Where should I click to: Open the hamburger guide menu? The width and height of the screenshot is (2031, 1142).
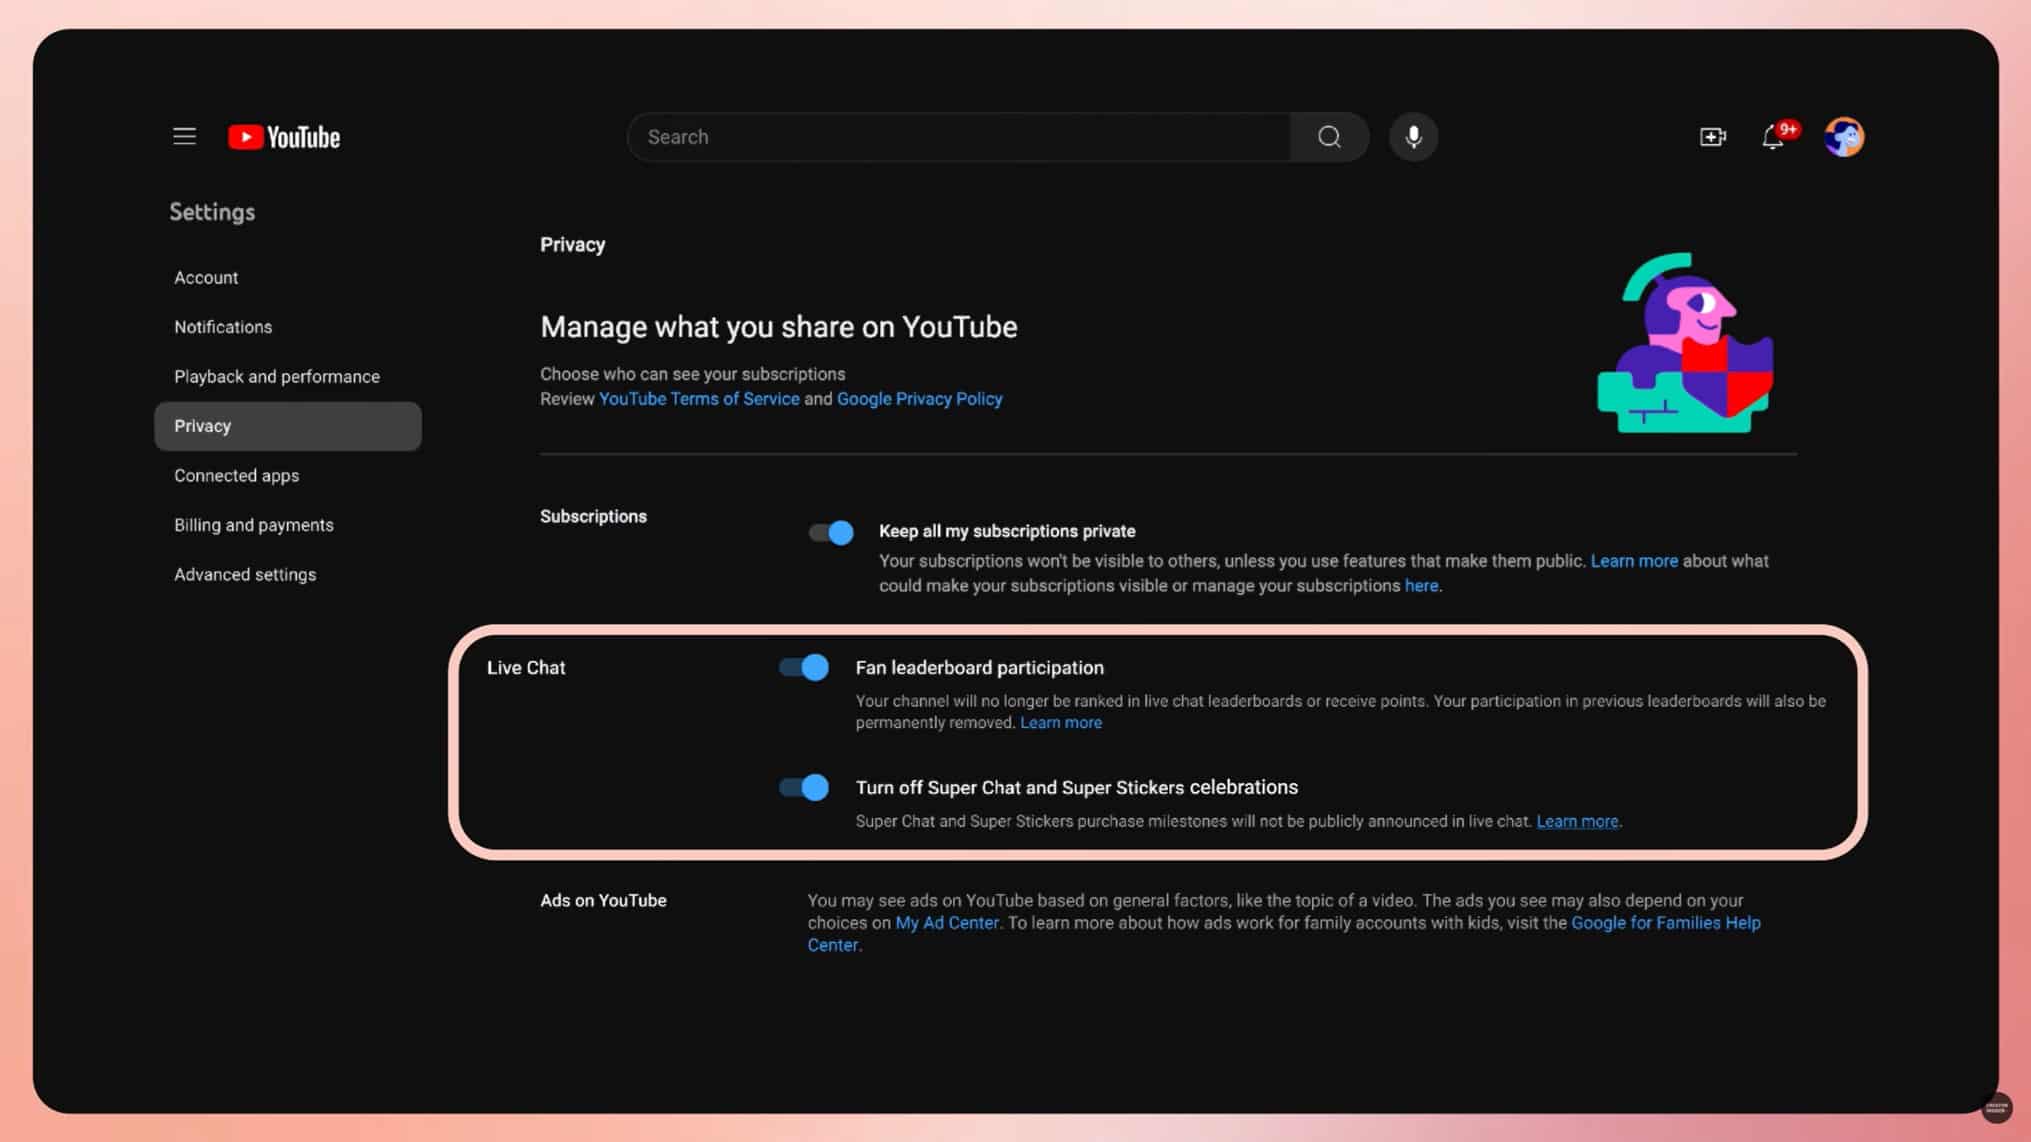(x=184, y=136)
